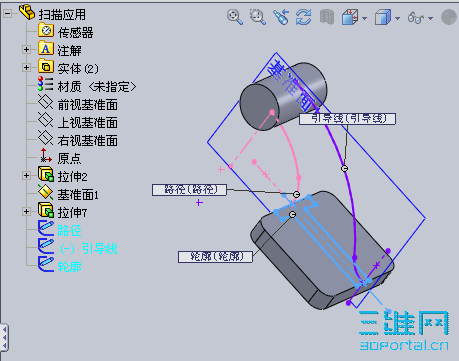
Task: Select the 扫描应用 root label
Action: pos(62,15)
